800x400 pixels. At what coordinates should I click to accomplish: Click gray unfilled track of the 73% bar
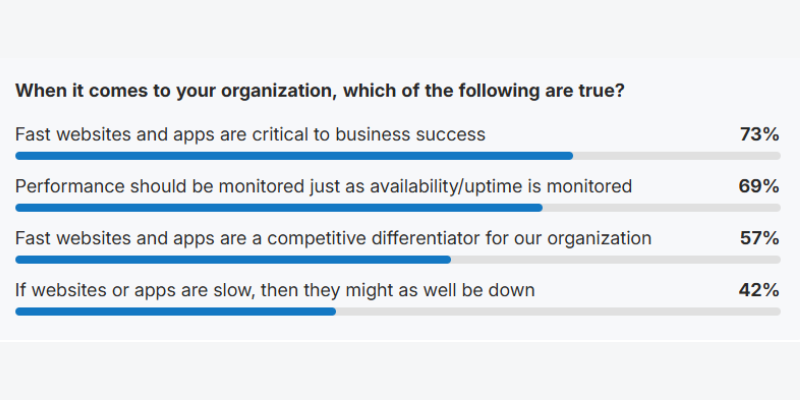click(677, 156)
